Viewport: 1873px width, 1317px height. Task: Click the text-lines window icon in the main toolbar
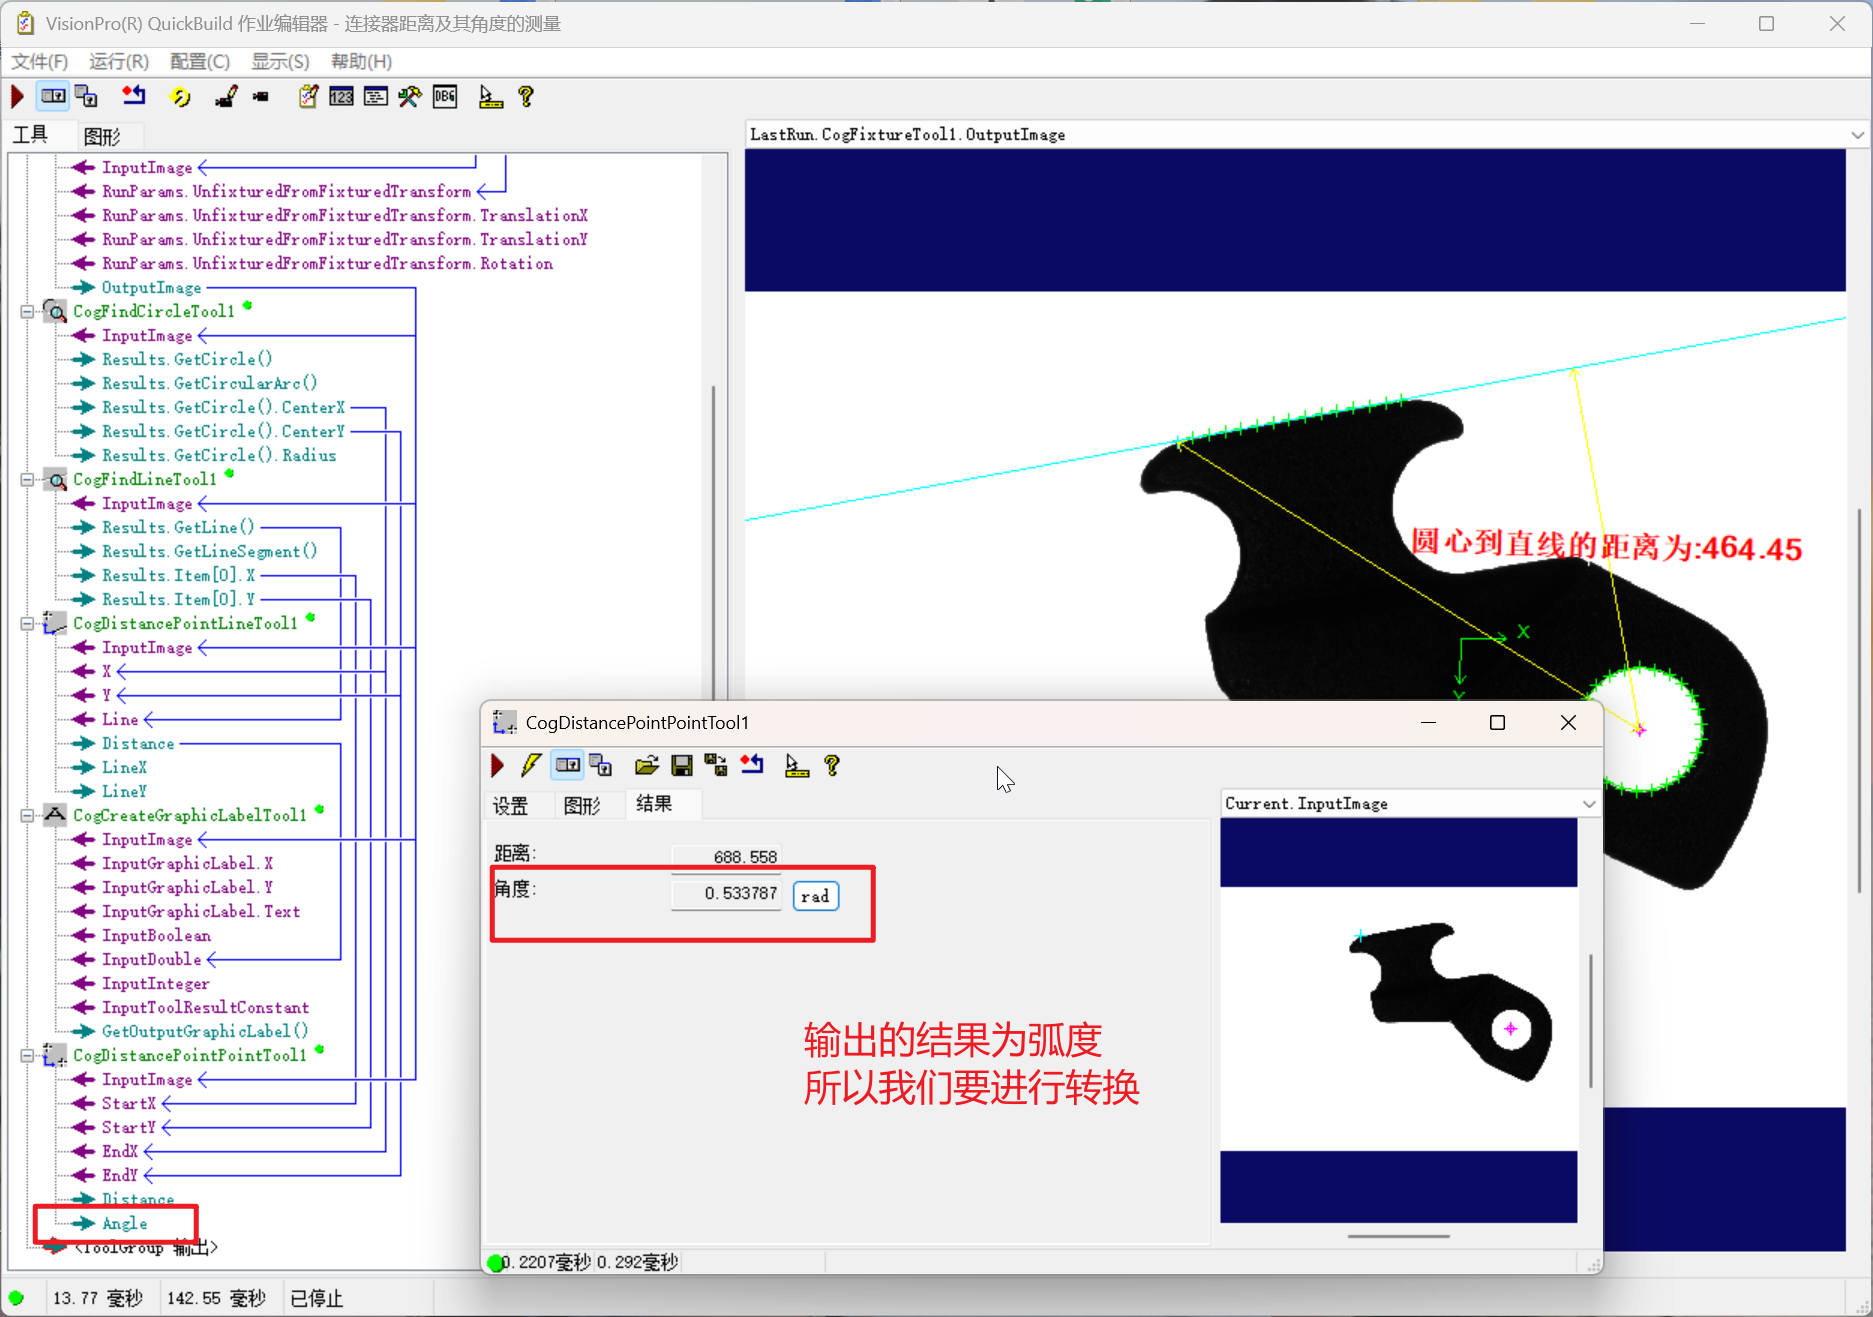coord(376,97)
